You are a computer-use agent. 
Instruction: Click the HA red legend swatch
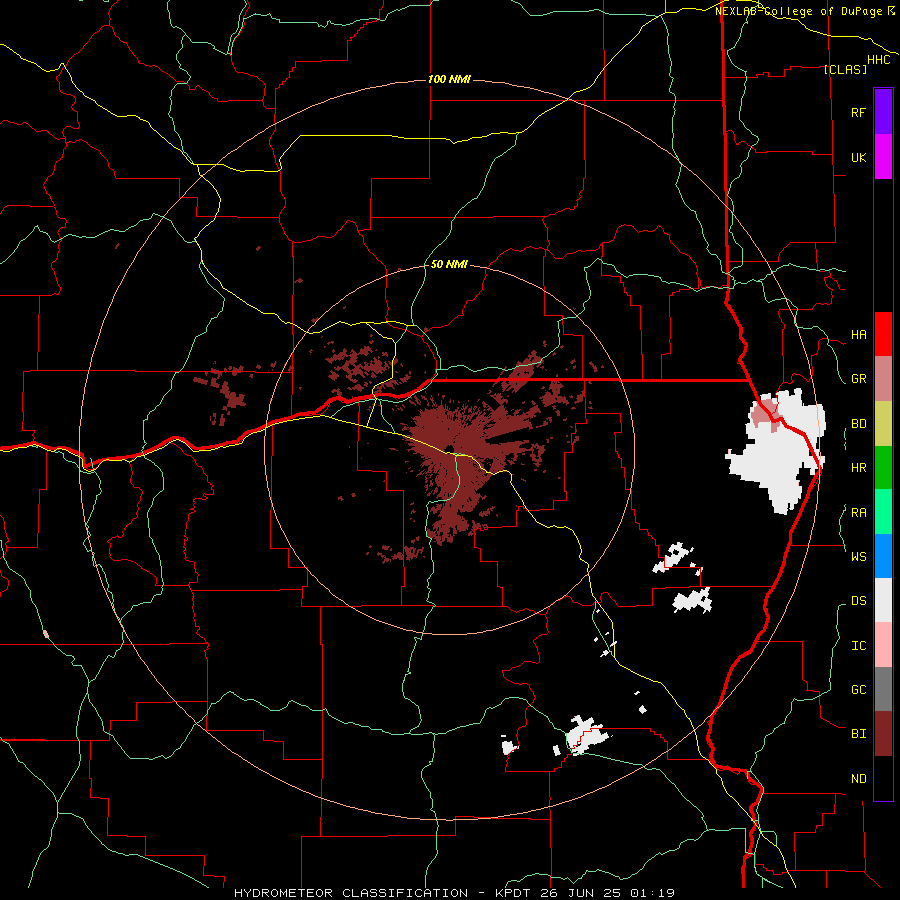pyautogui.click(x=883, y=334)
